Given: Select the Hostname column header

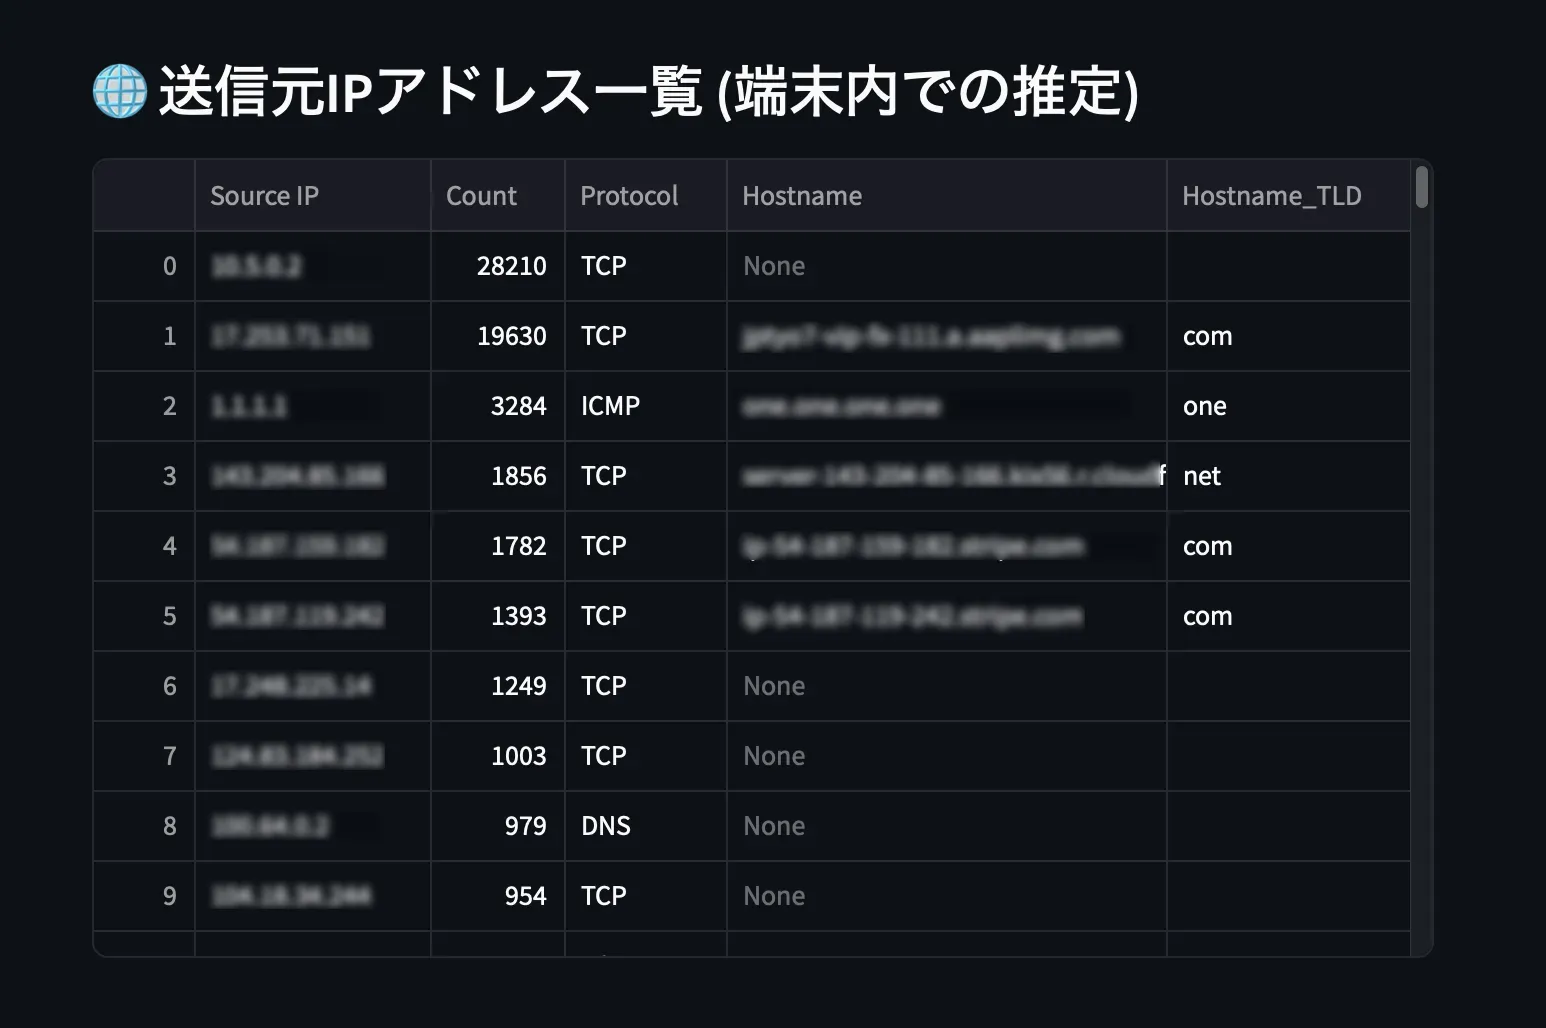Looking at the screenshot, I should [x=801, y=195].
